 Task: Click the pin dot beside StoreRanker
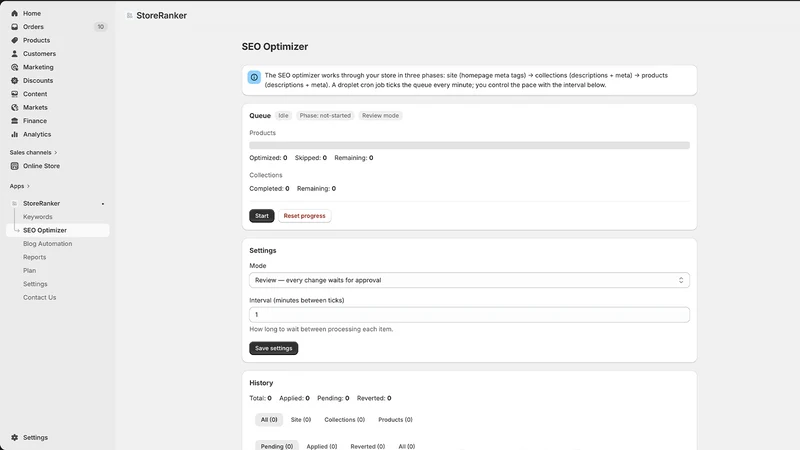(103, 204)
